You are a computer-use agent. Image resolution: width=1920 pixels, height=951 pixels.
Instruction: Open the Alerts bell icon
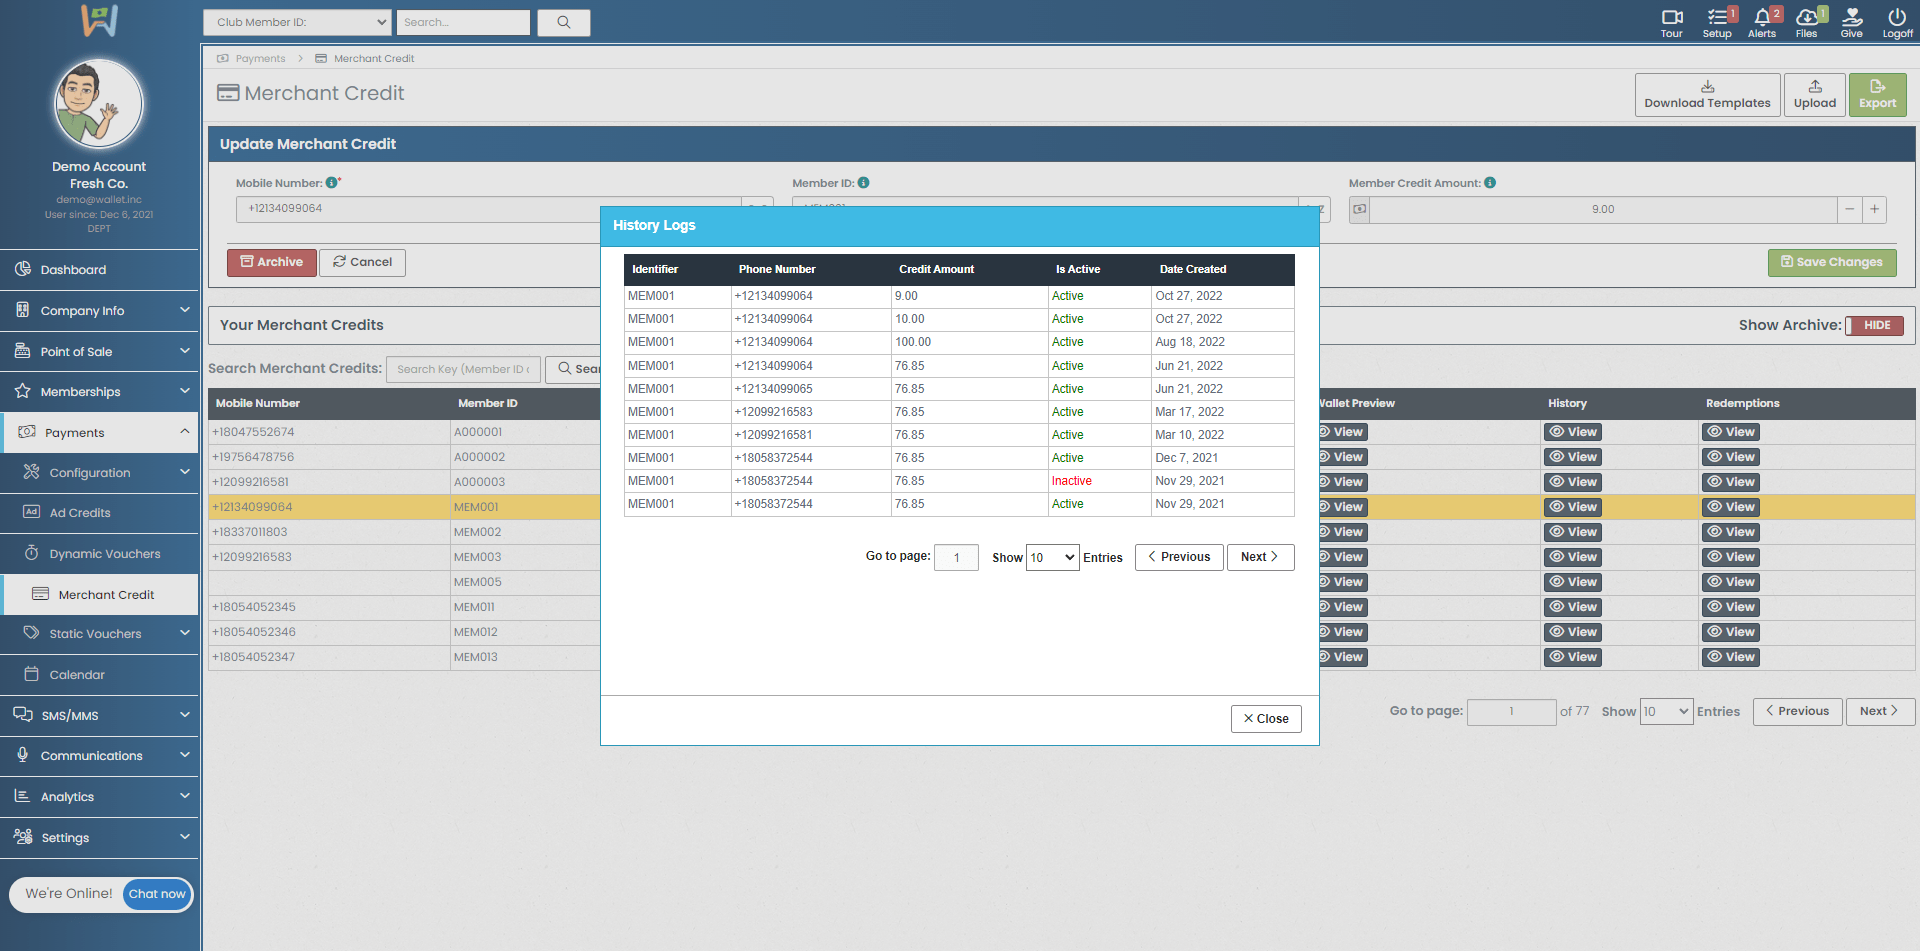pyautogui.click(x=1761, y=18)
